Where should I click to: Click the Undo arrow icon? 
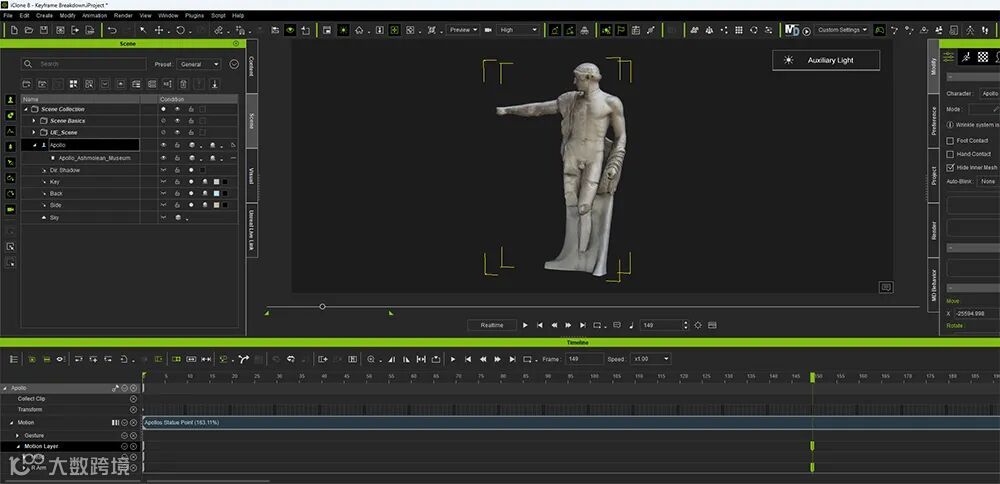tap(112, 30)
